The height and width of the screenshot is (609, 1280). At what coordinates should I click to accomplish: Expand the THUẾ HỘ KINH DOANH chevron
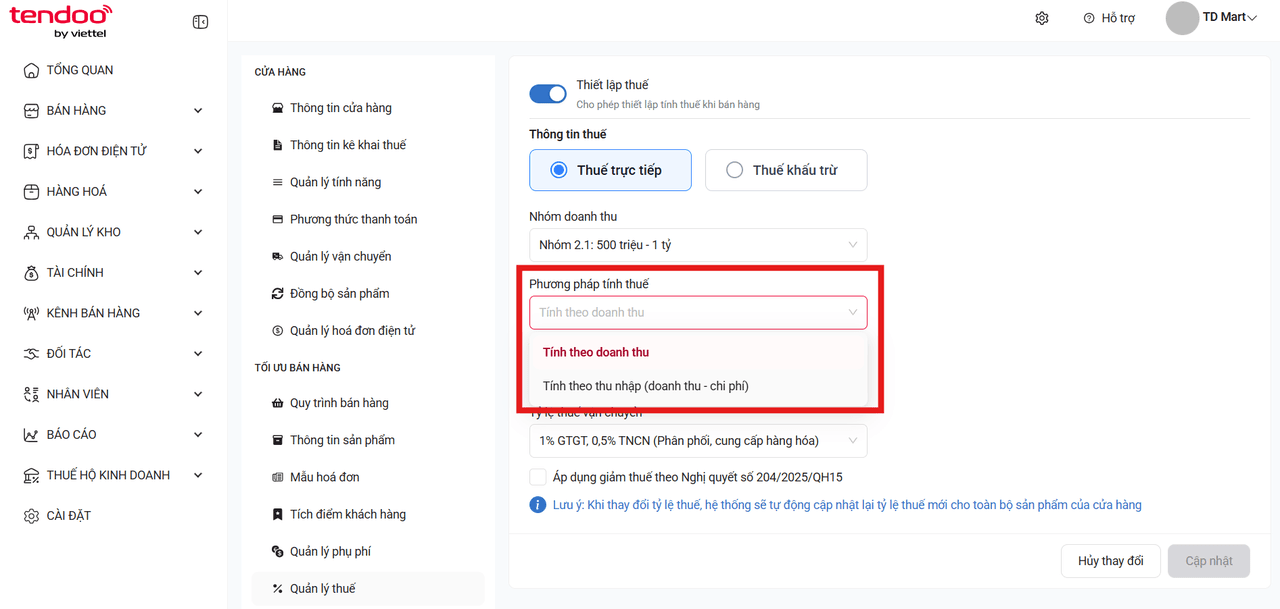[198, 475]
